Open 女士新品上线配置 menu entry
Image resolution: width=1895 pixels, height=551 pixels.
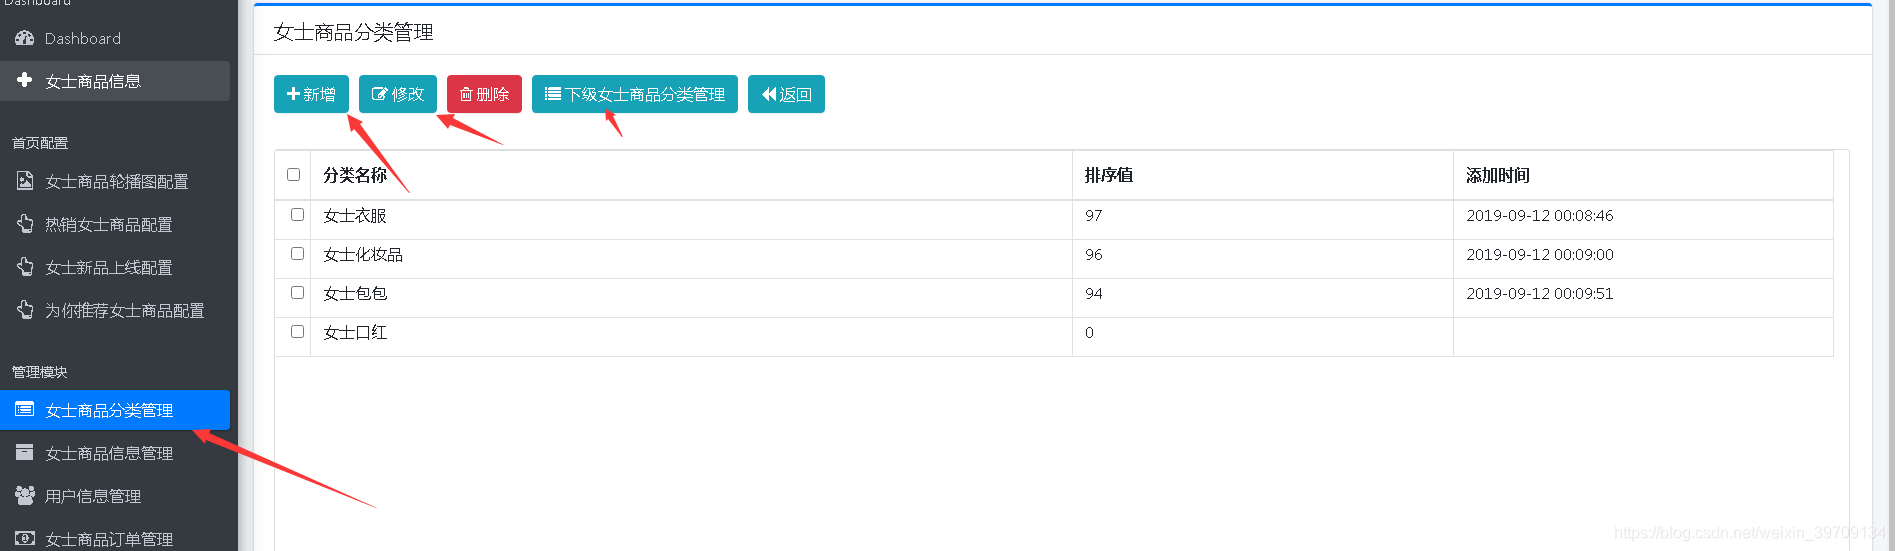(x=115, y=267)
